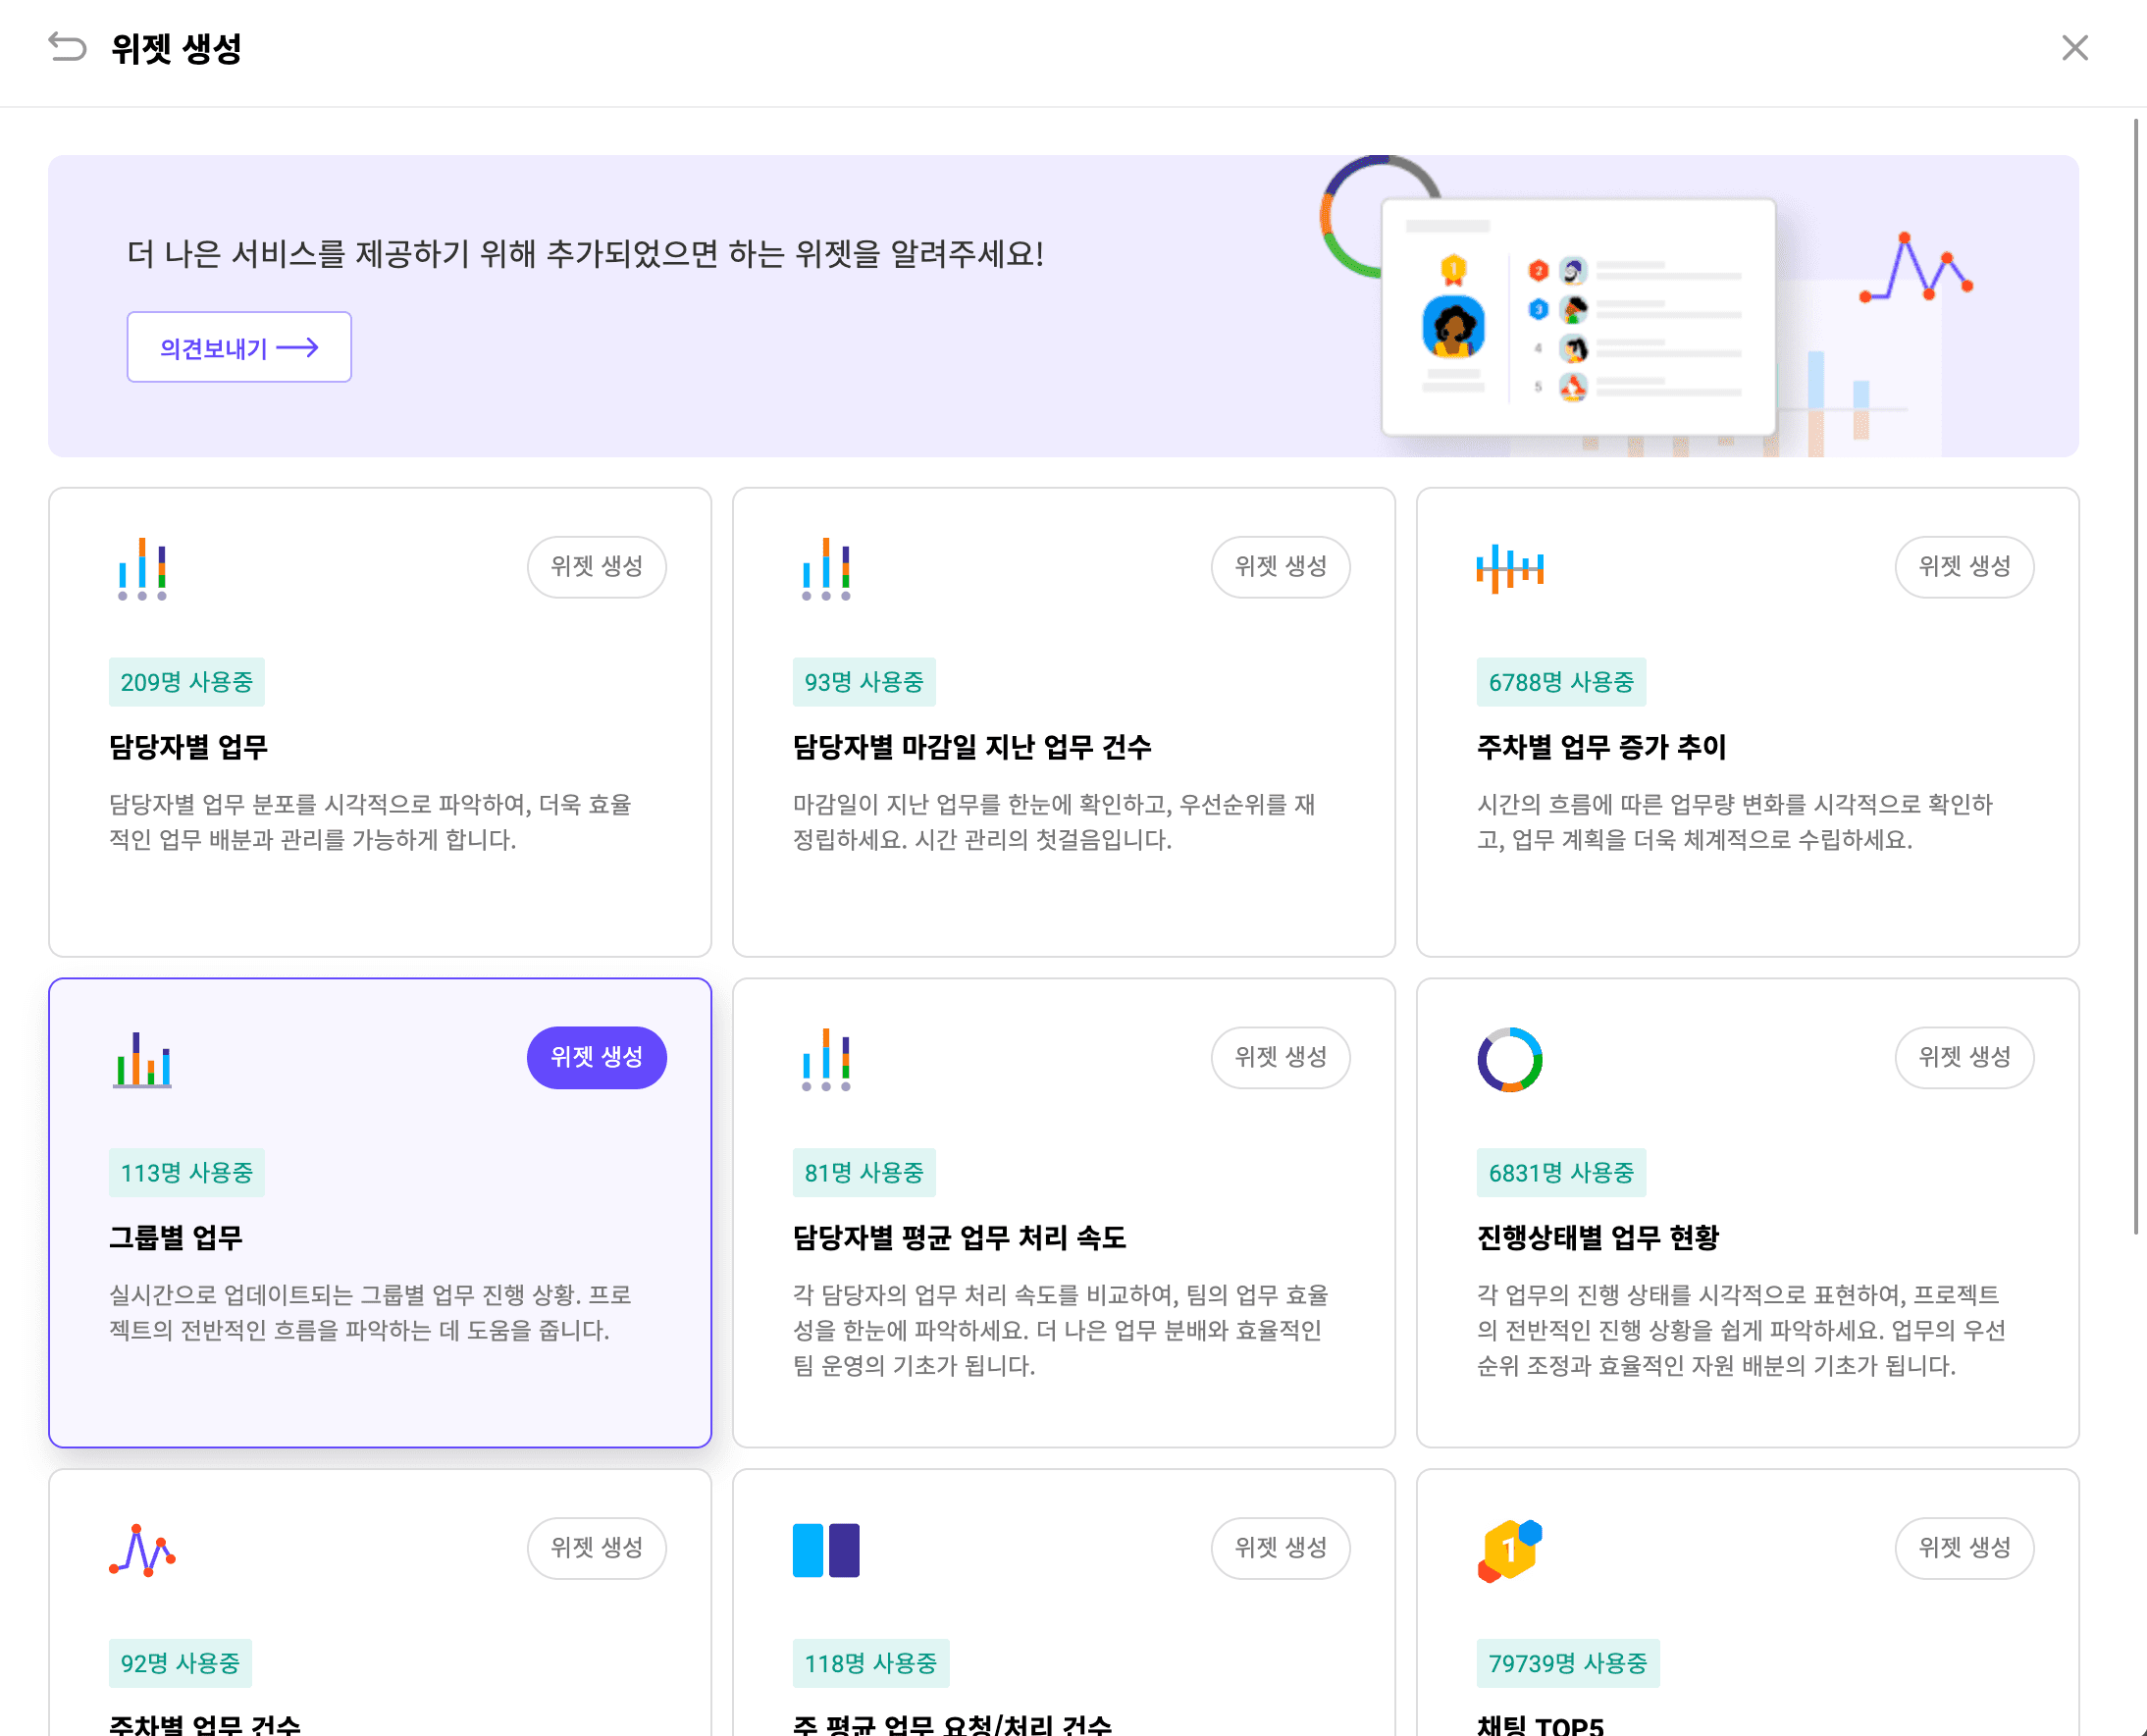Click the 채팅 TOP5 hexagon badge icon
The width and height of the screenshot is (2147, 1736).
1509,1549
